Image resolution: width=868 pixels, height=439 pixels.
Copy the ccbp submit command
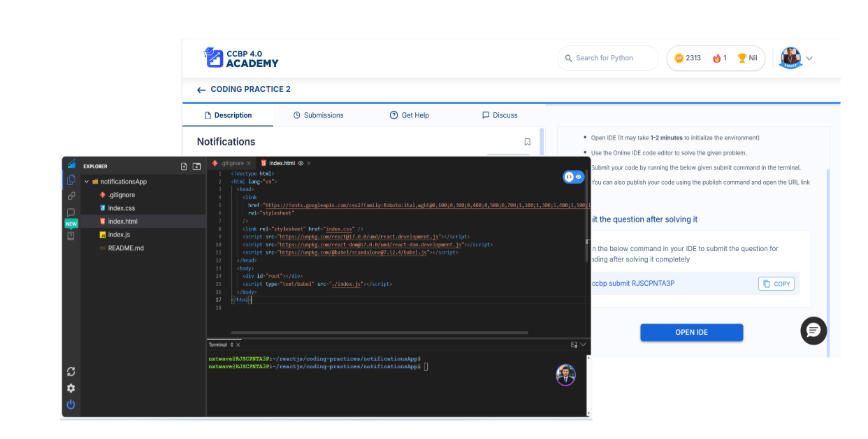776,283
